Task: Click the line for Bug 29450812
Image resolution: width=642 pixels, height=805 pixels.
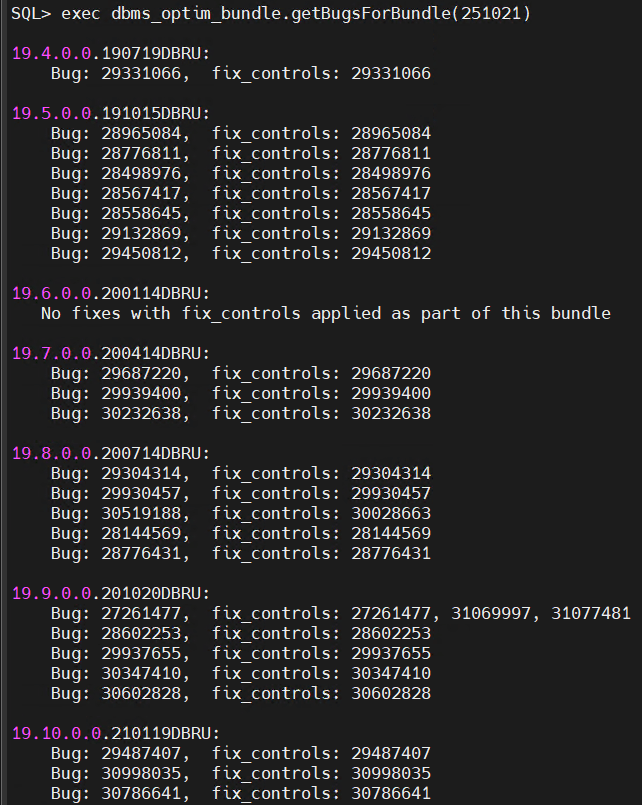Action: 240,253
